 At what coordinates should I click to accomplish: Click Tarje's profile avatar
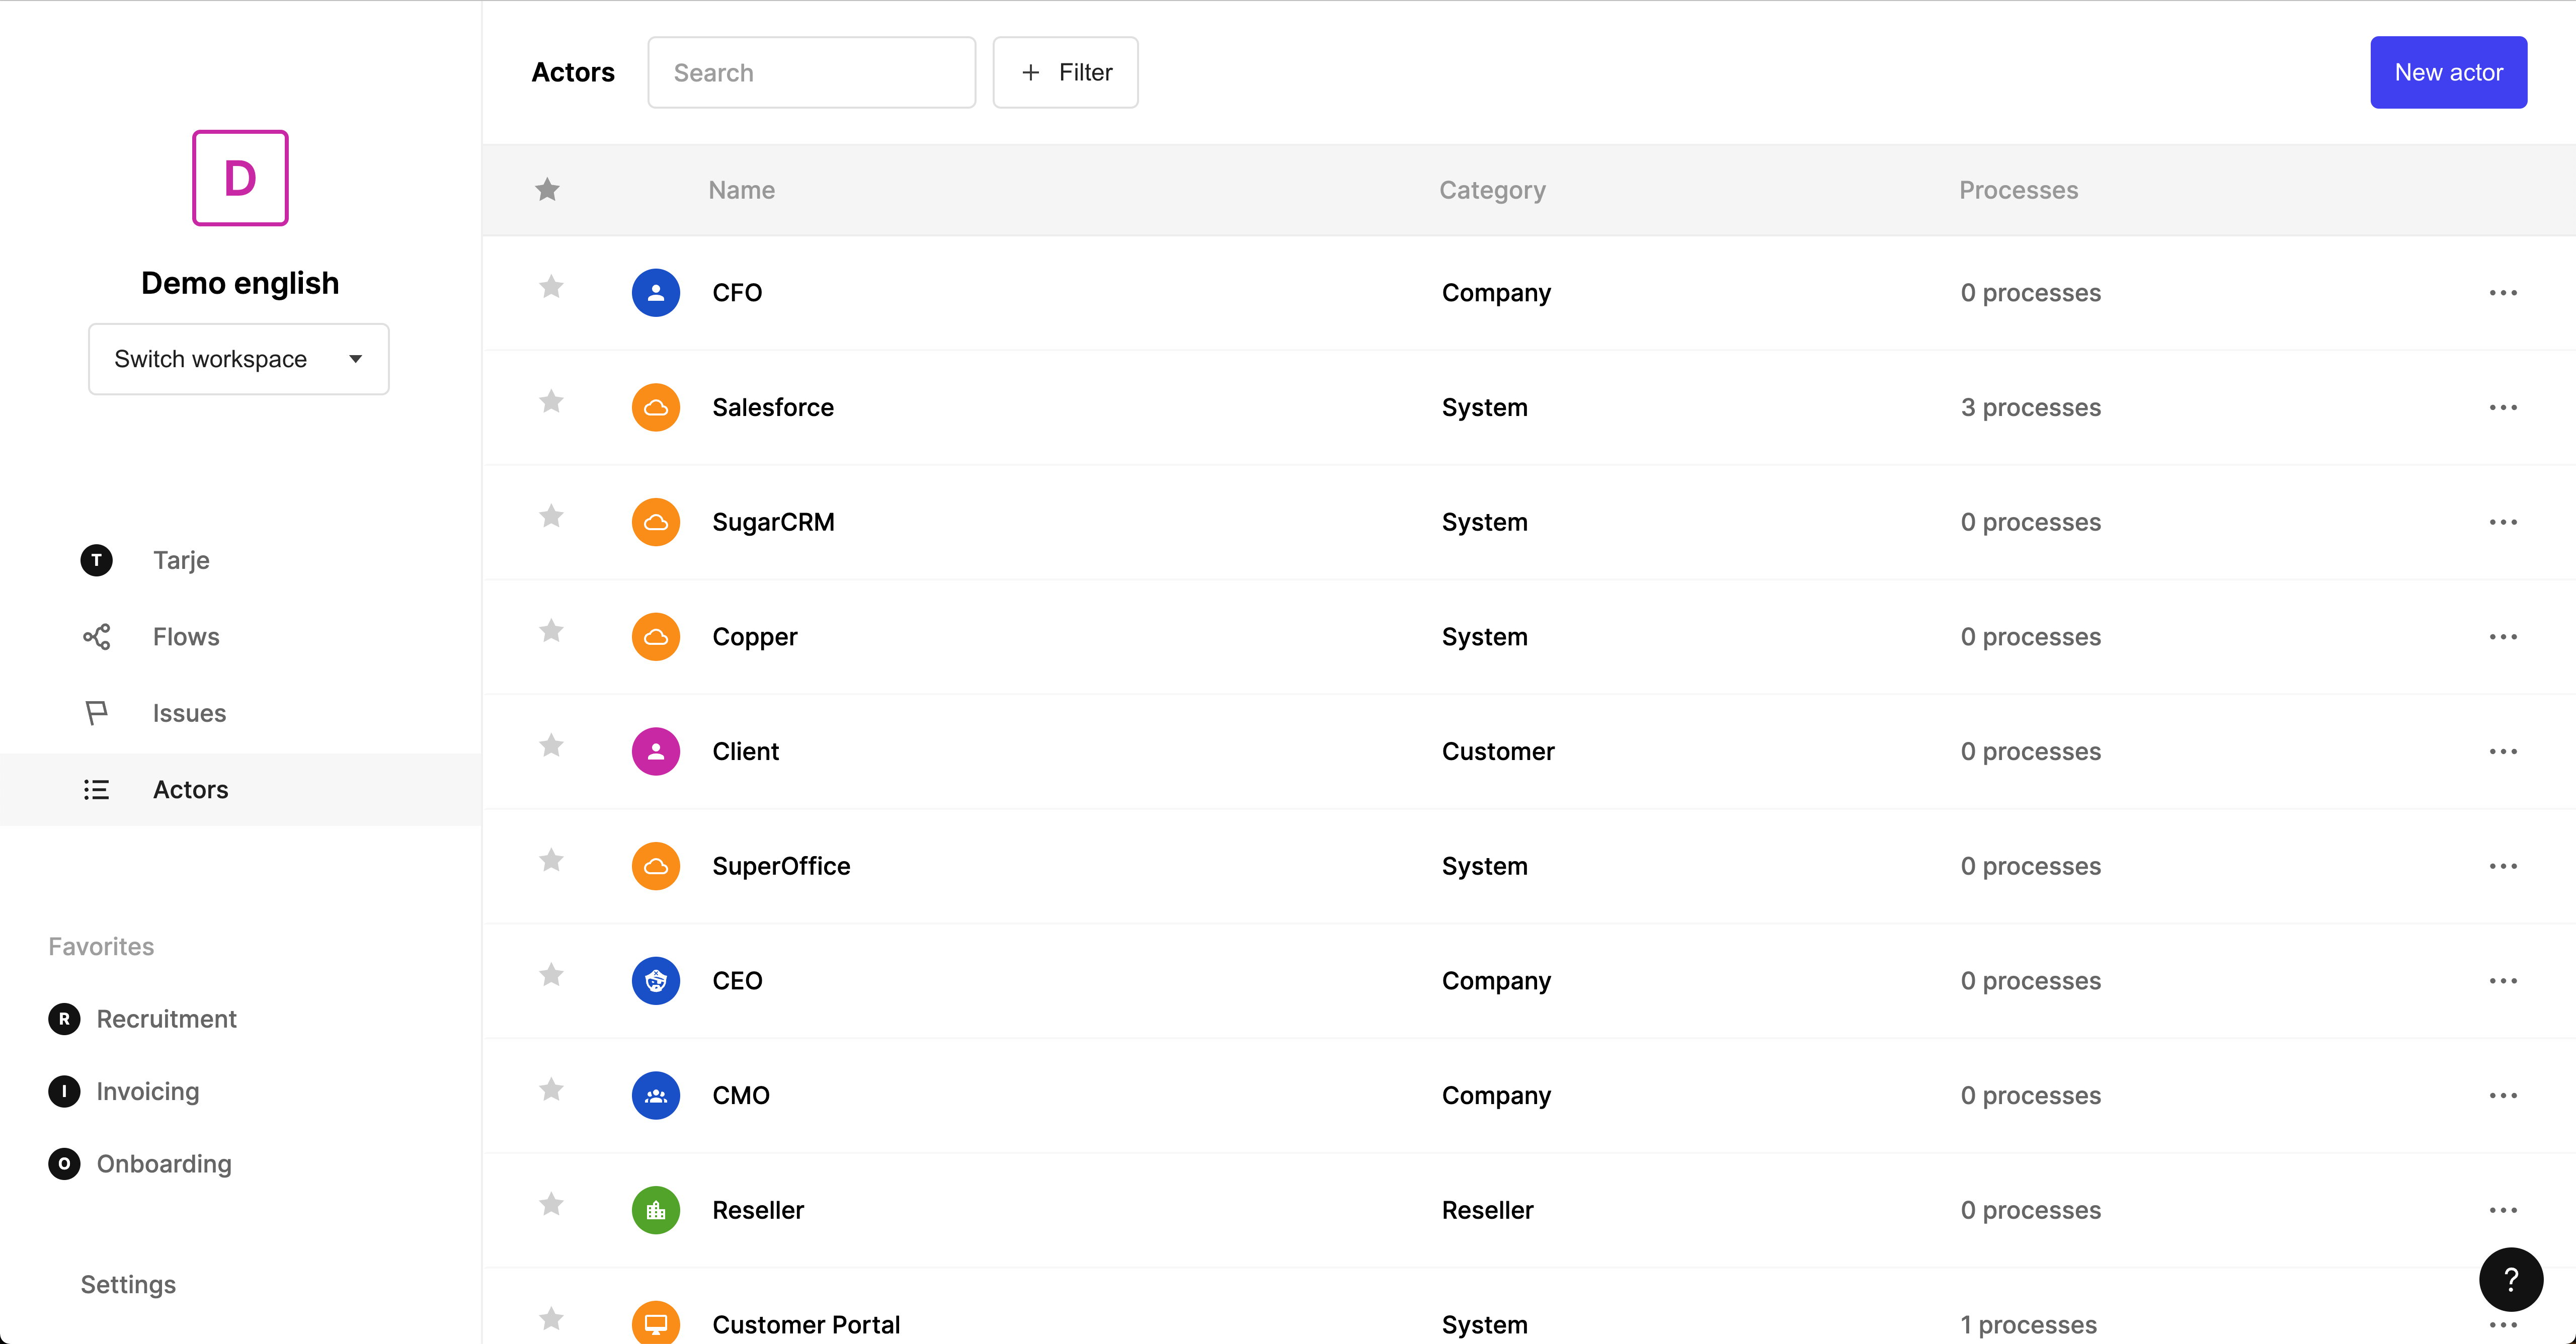click(96, 560)
